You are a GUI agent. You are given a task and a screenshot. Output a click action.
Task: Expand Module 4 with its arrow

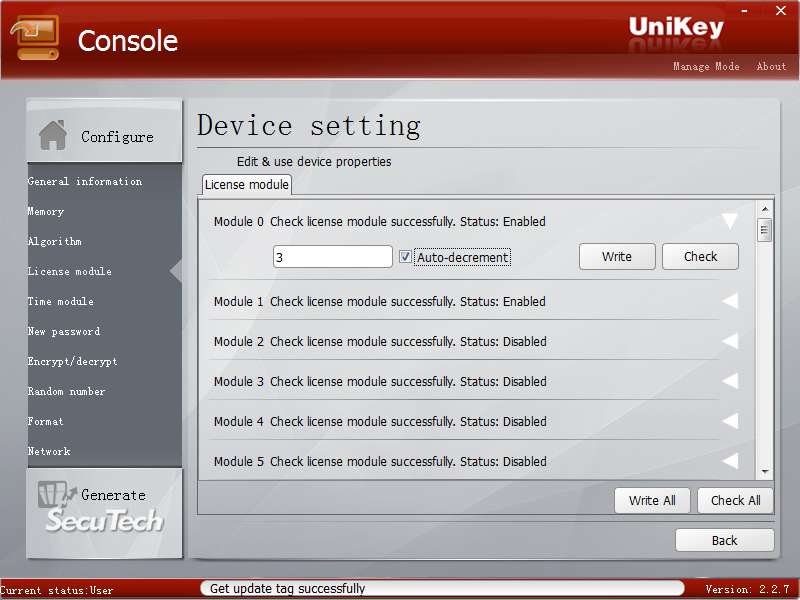click(731, 421)
